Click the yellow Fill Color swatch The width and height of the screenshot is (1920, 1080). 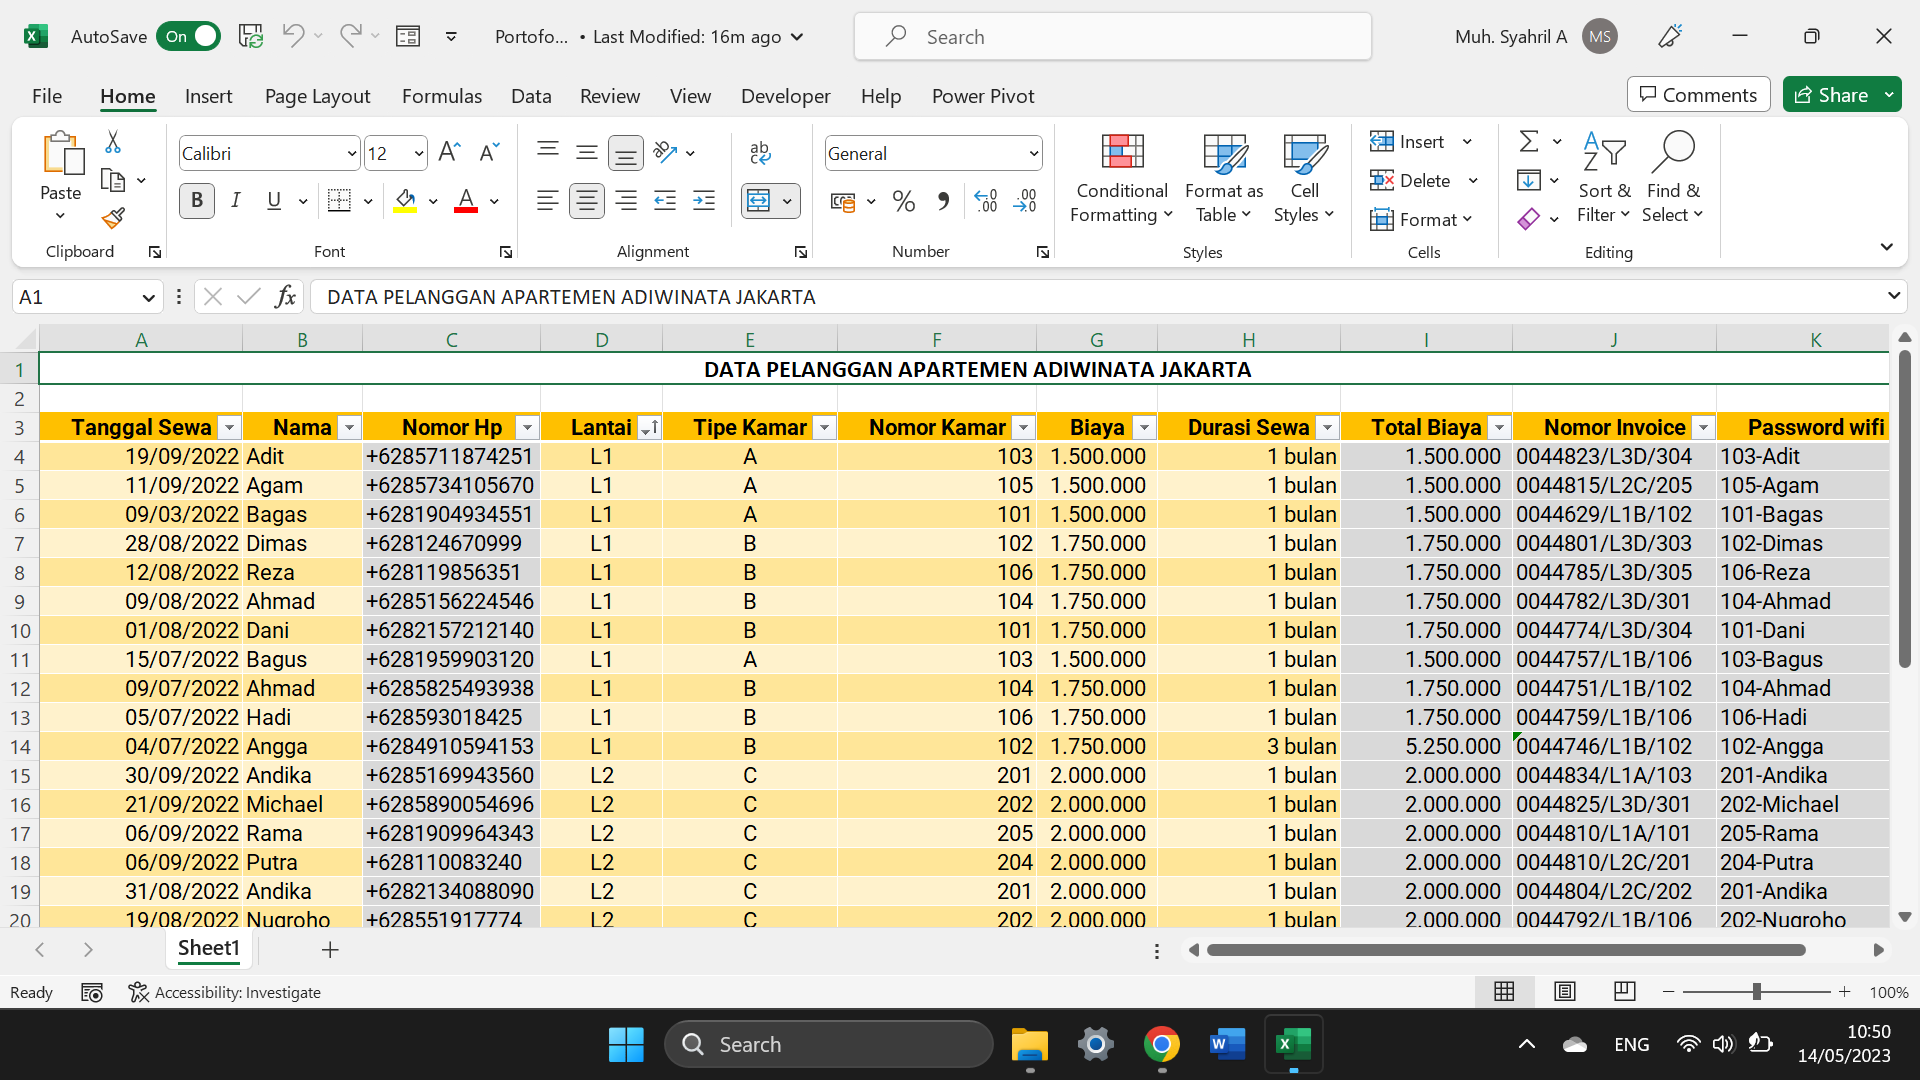point(405,201)
